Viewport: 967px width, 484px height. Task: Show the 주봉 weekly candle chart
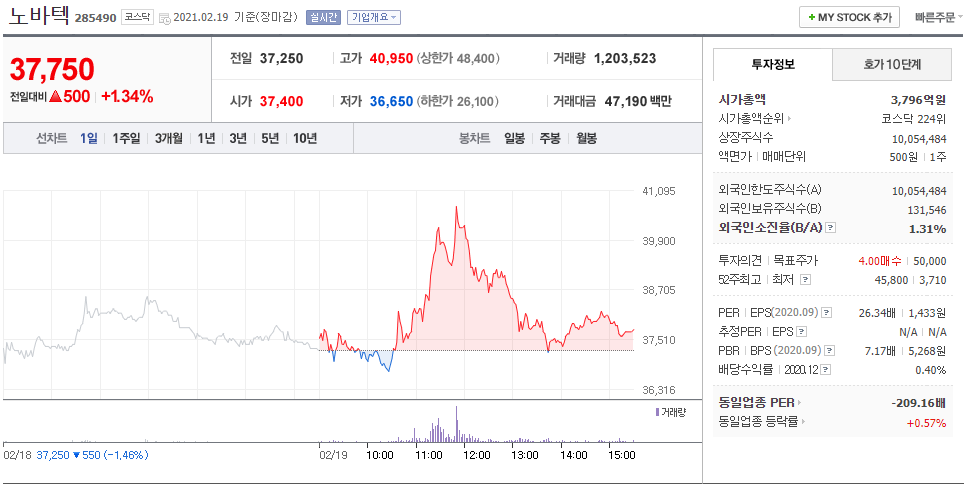550,138
